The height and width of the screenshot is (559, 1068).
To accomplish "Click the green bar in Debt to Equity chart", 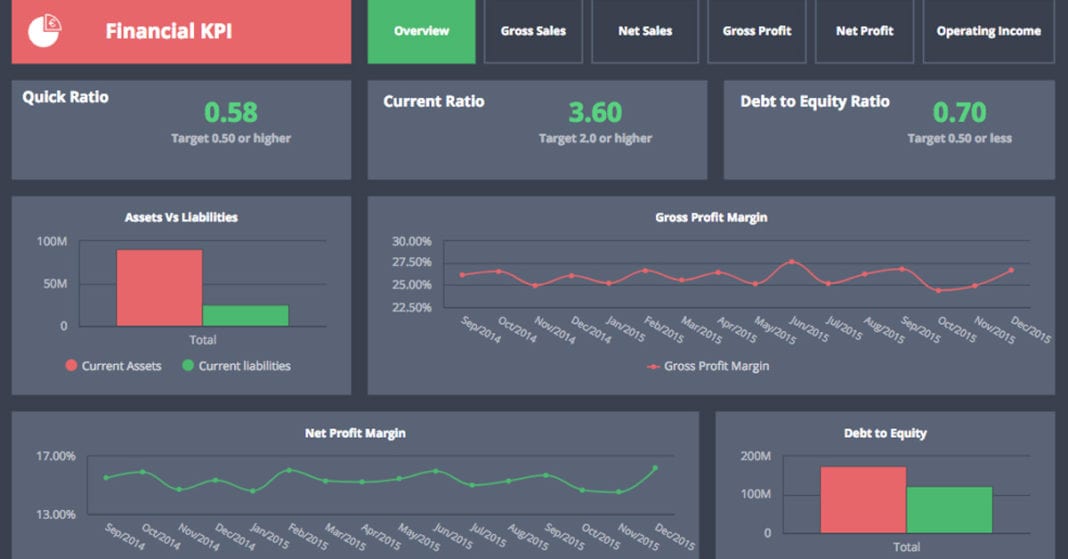I will (x=949, y=510).
